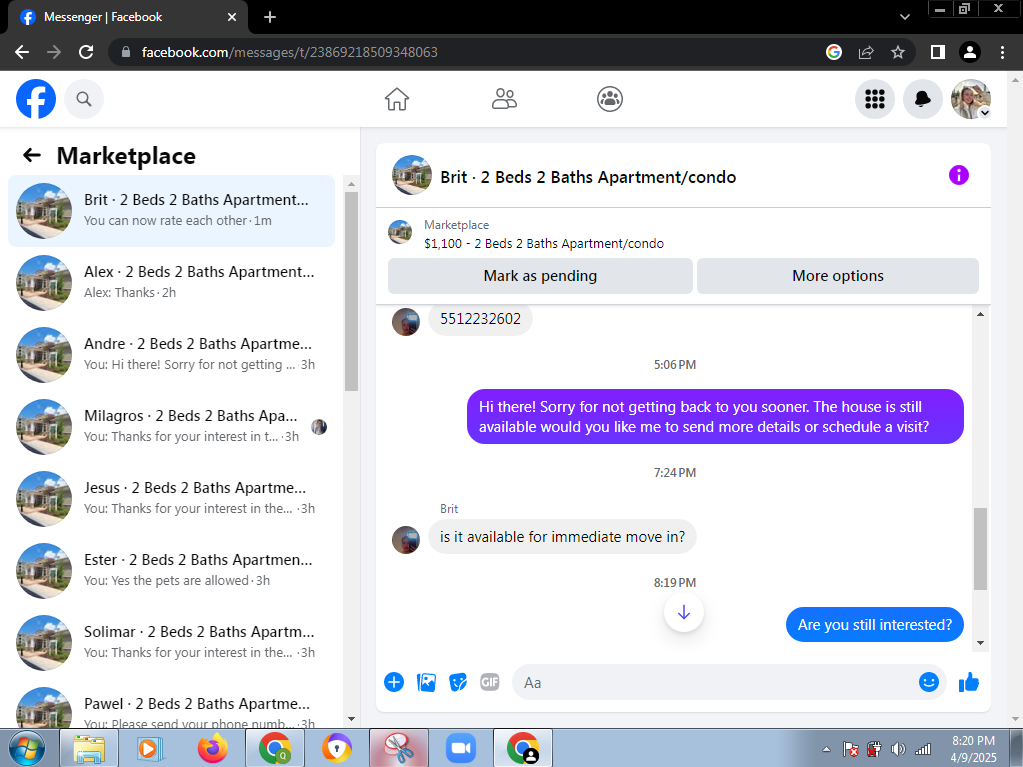Click chat scrollbar down arrow

(x=980, y=643)
